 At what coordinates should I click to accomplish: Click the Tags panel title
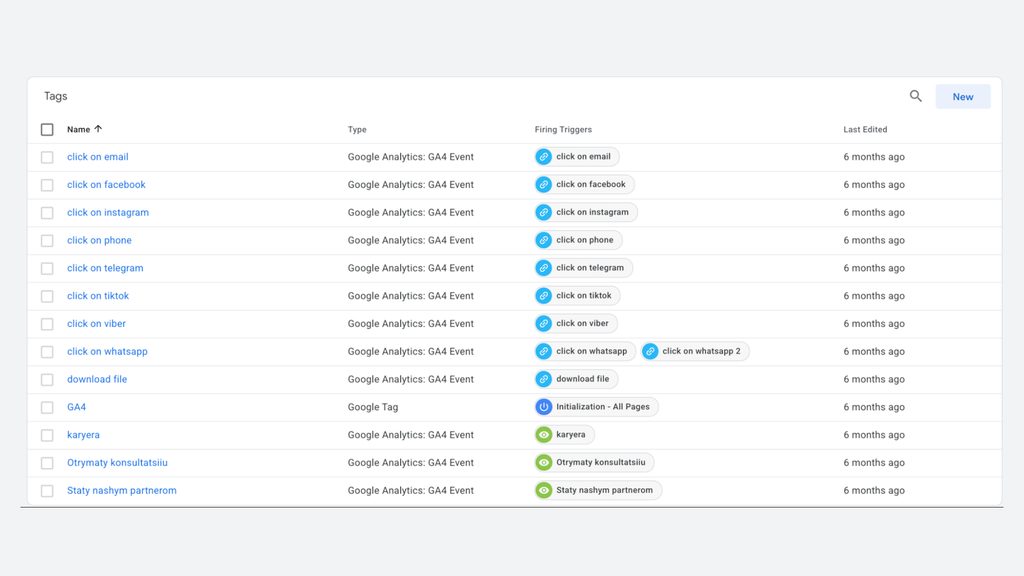56,96
